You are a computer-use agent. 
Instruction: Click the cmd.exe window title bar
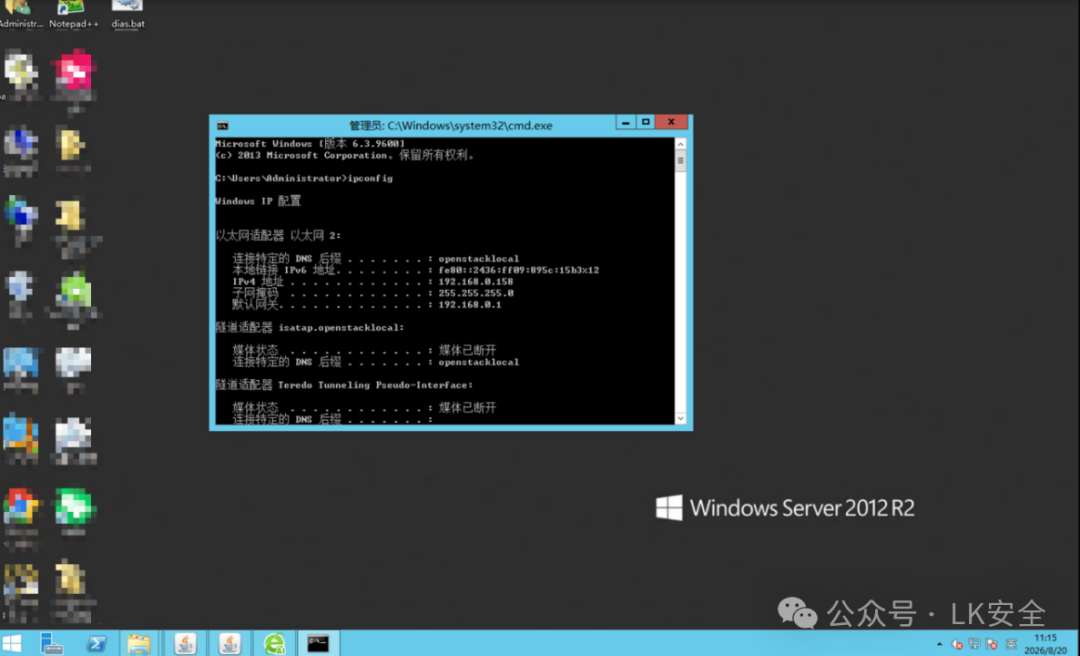450,125
